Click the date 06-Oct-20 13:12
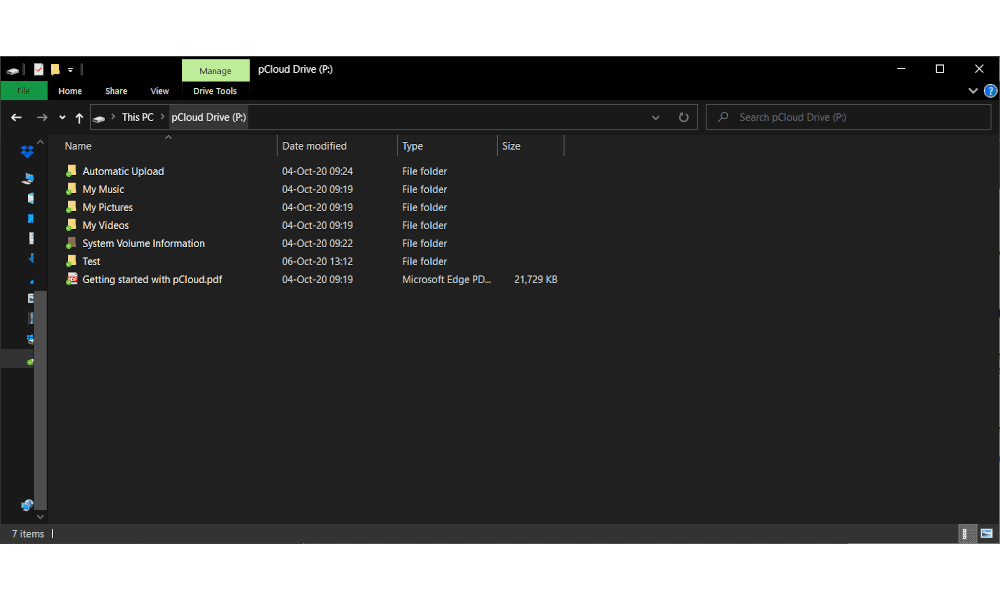1000x600 pixels. 318,261
